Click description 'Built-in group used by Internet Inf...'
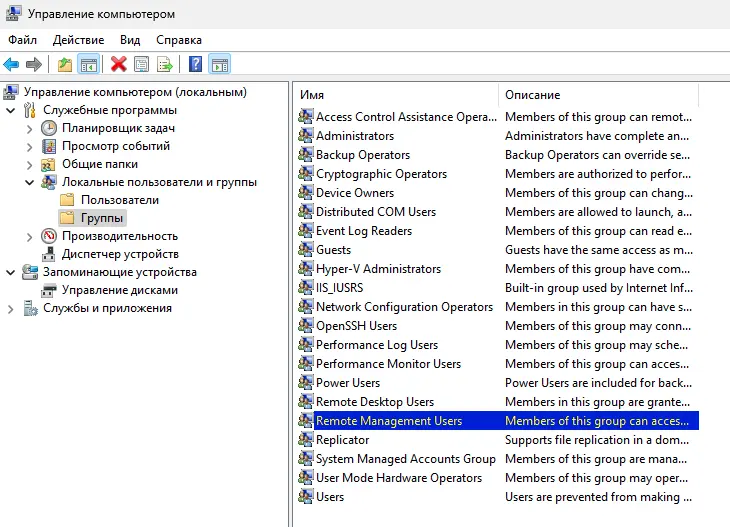The width and height of the screenshot is (730, 527). pos(599,288)
